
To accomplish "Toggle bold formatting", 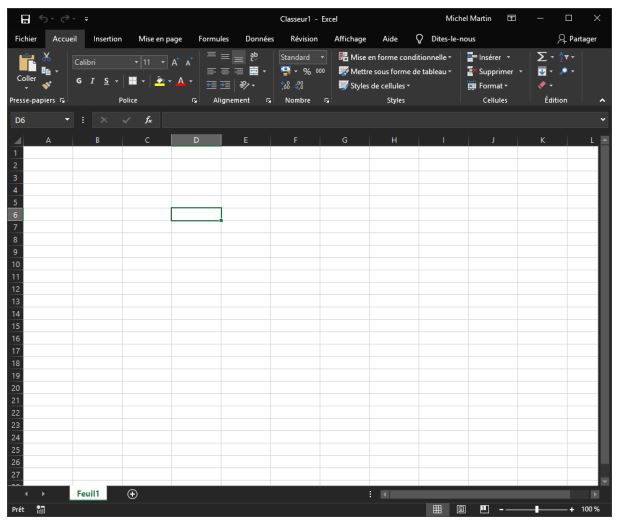I will click(x=78, y=79).
